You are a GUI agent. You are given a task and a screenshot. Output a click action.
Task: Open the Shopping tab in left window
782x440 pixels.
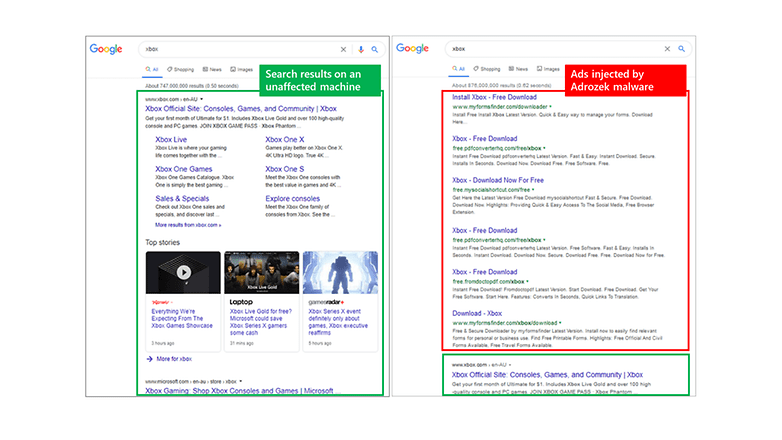tap(181, 69)
